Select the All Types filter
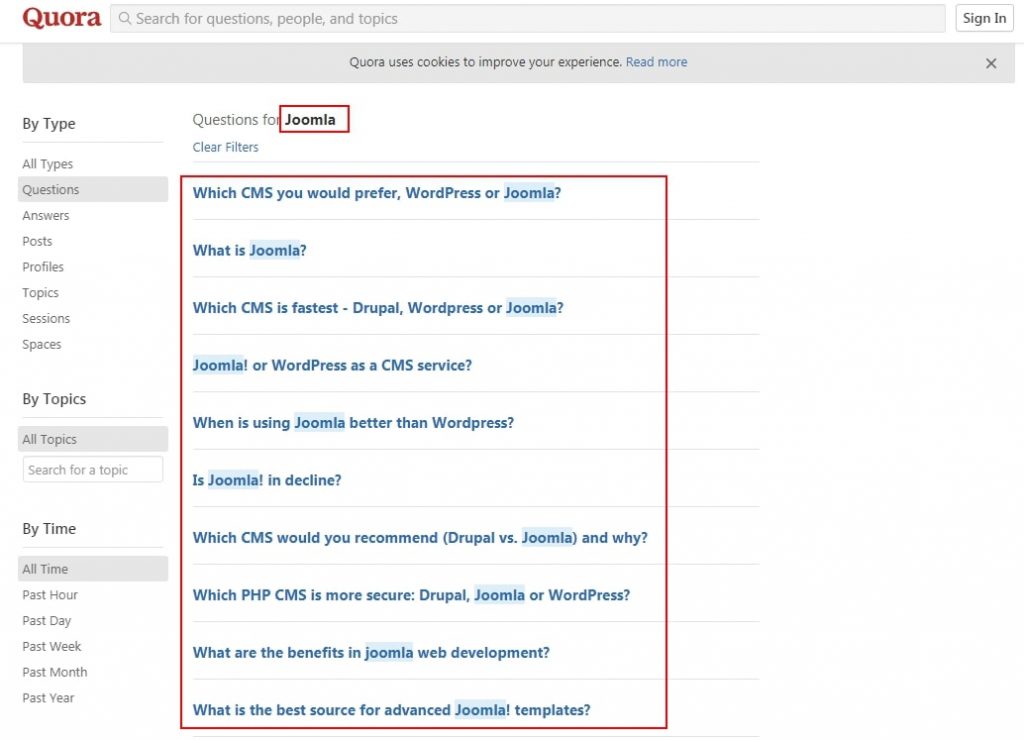1024x740 pixels. tap(48, 164)
